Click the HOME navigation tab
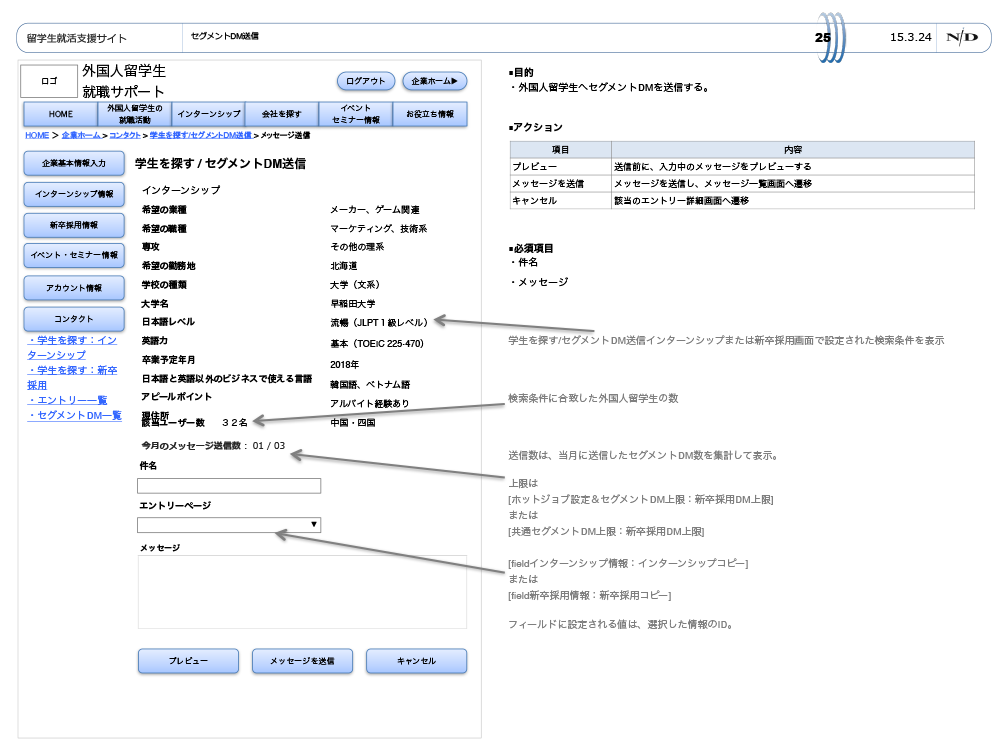The image size is (1008, 756). click(x=60, y=114)
